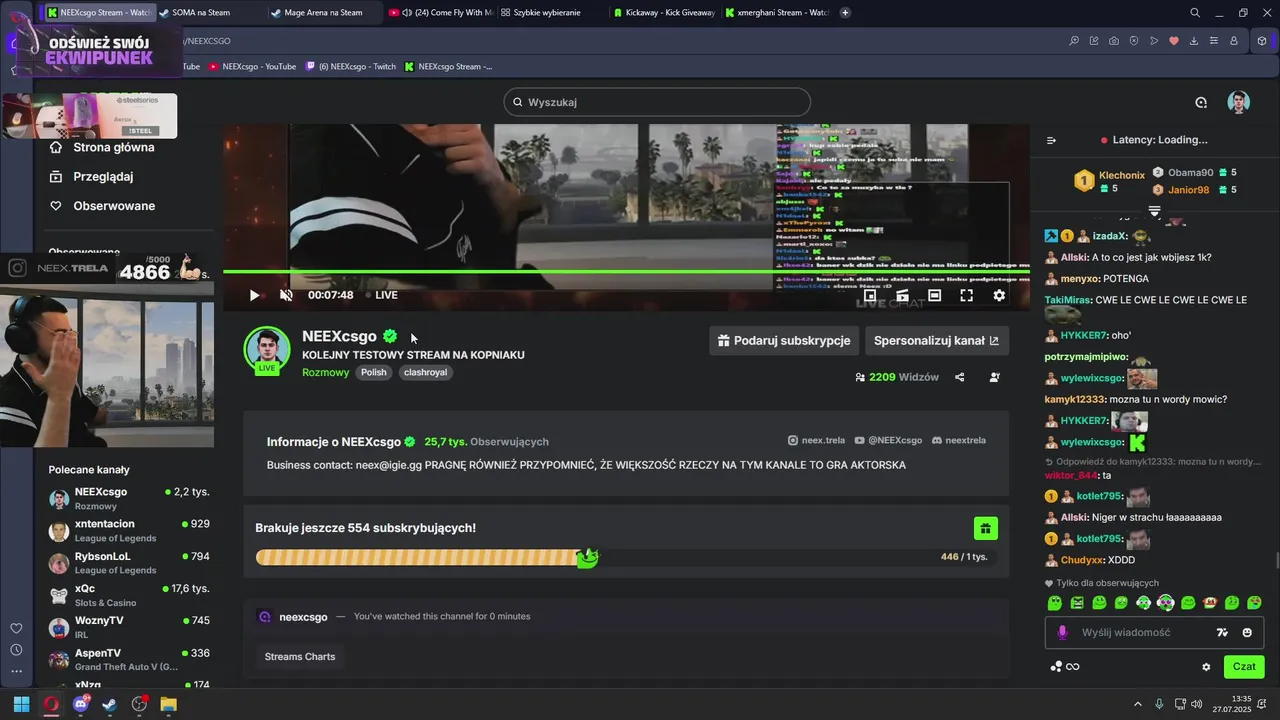Click the circular icon beside profile avatar
The width and height of the screenshot is (1280, 720).
(1201, 102)
